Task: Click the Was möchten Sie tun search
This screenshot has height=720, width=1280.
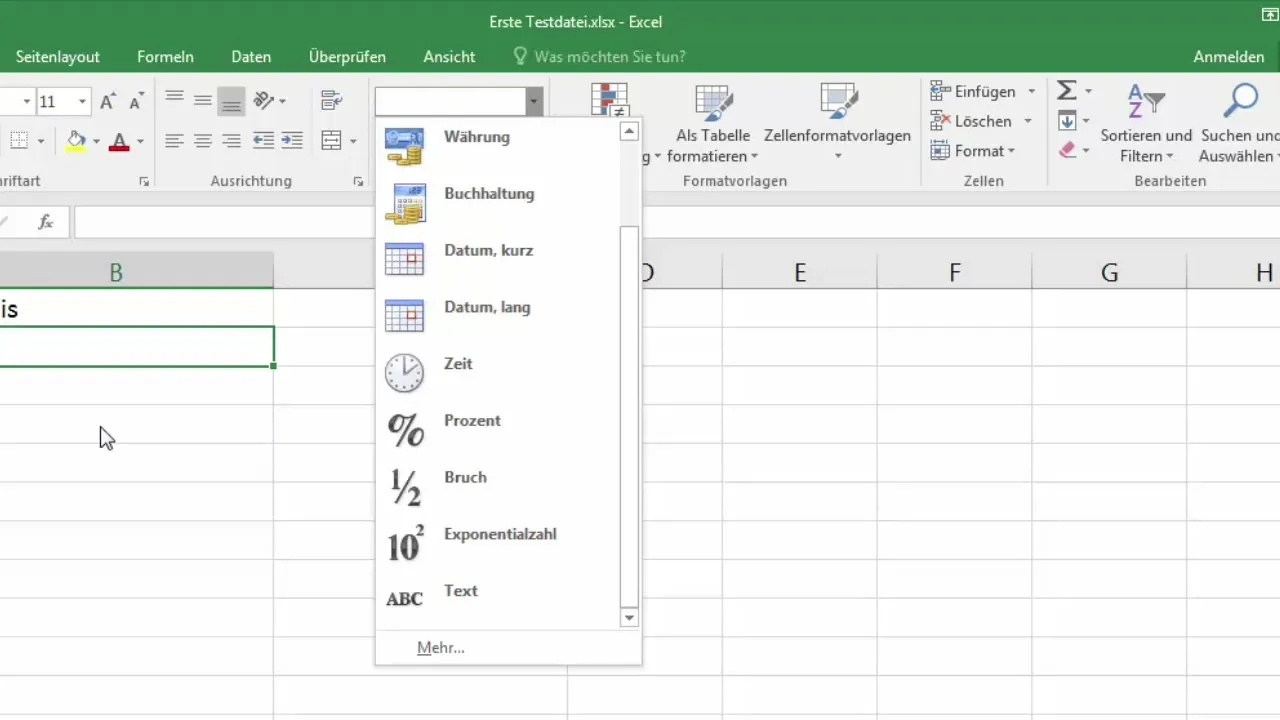Action: pos(599,57)
